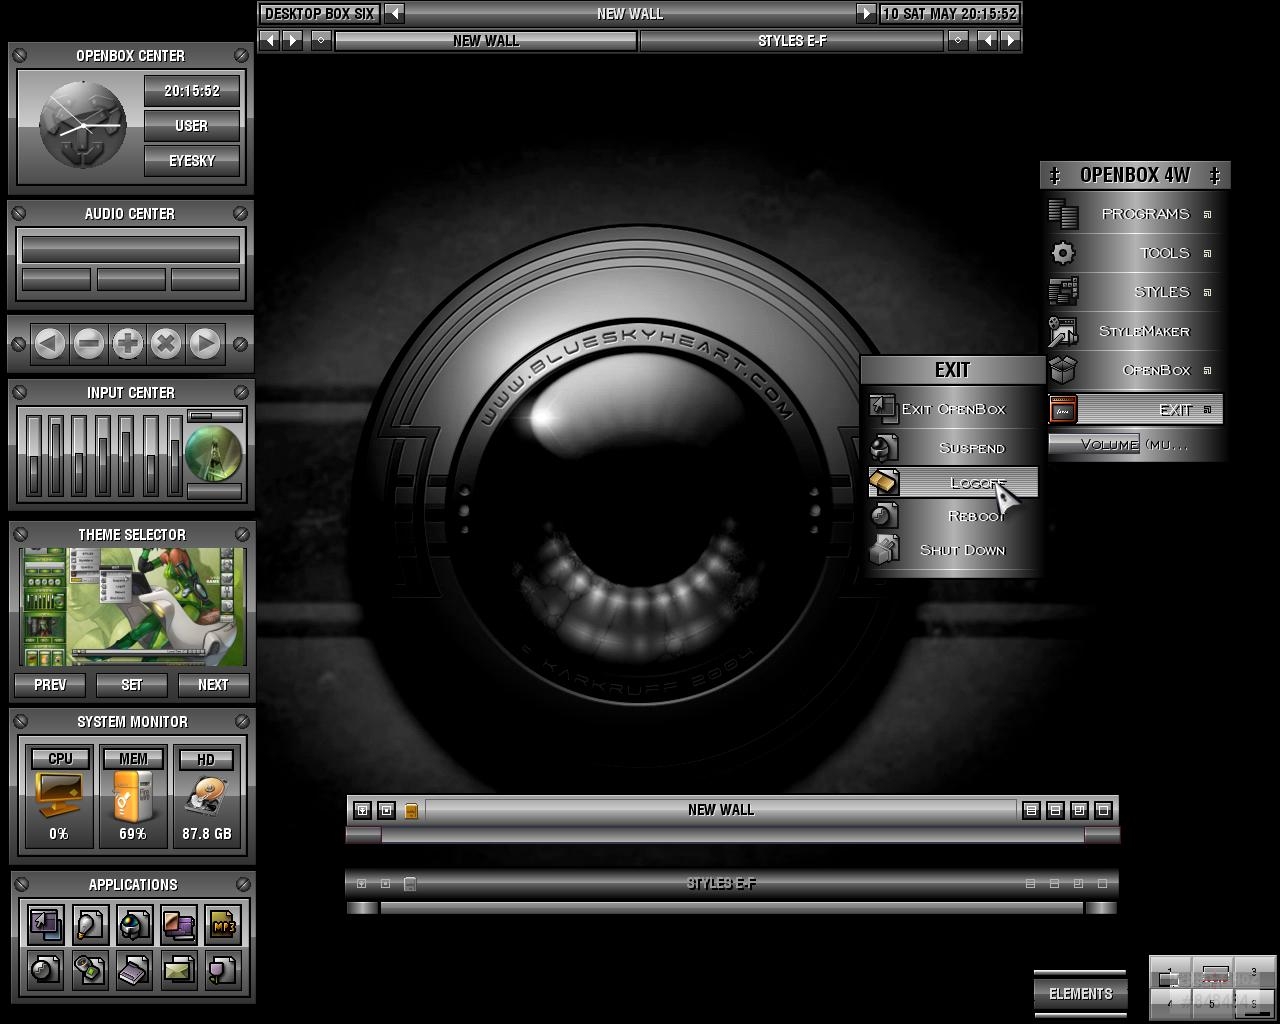Toggle the right screw on System Monitor panel
The image size is (1280, 1024).
click(x=242, y=721)
